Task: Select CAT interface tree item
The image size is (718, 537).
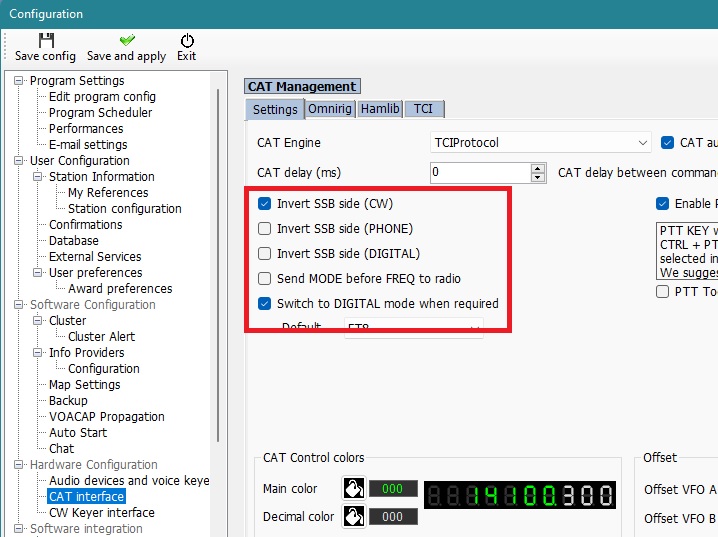Action: pyautogui.click(x=86, y=497)
